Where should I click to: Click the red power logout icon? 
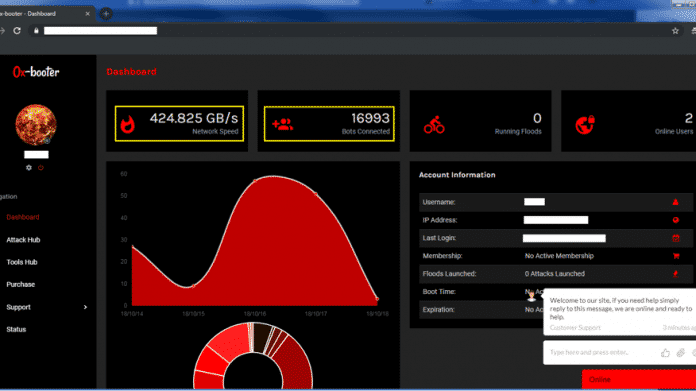[x=41, y=168]
